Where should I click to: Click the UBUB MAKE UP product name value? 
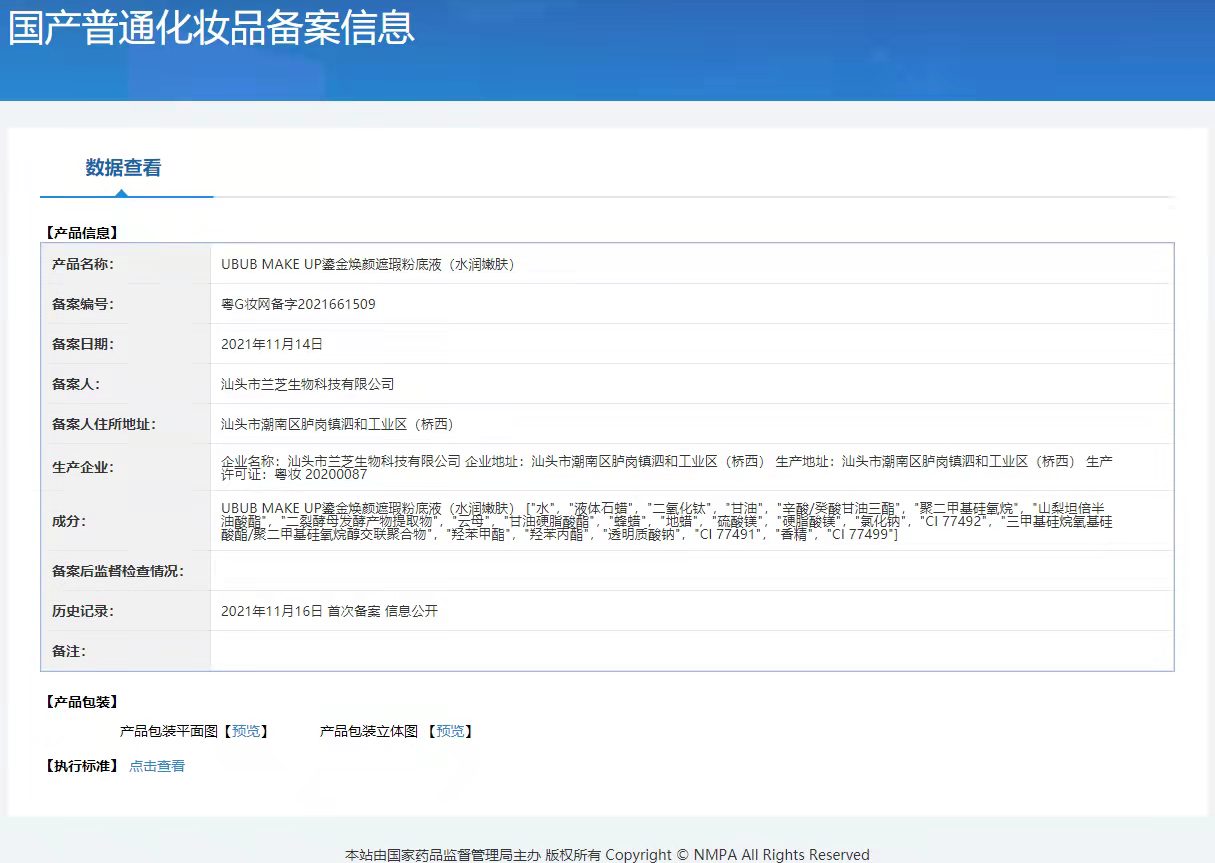point(367,264)
